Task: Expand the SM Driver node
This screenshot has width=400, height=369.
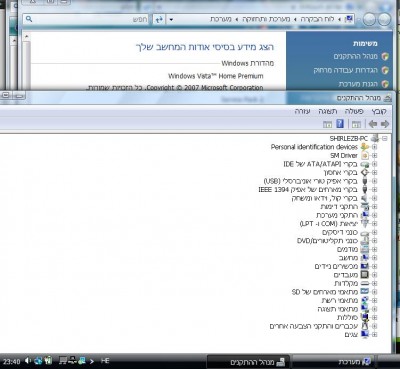Action: click(374, 156)
